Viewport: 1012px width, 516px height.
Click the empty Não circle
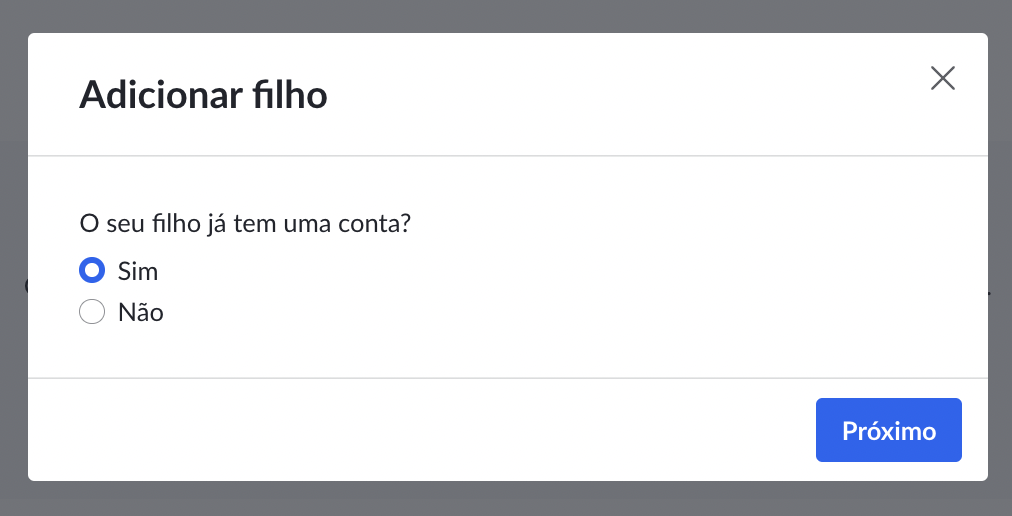pyautogui.click(x=92, y=312)
